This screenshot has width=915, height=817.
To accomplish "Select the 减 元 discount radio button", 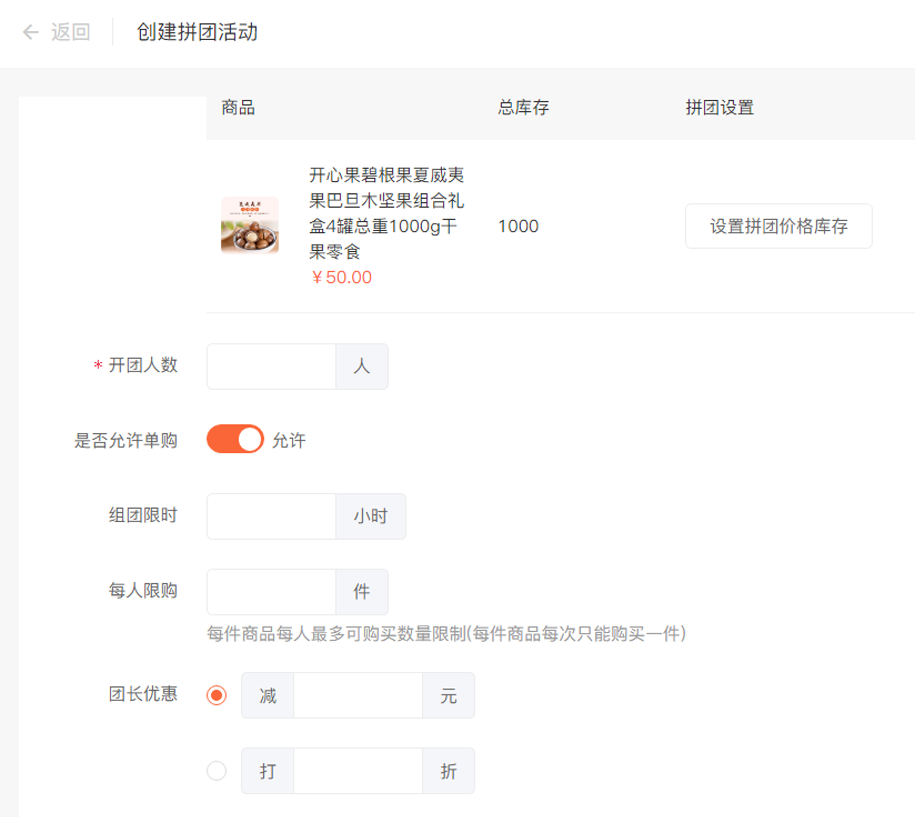I will click(216, 695).
